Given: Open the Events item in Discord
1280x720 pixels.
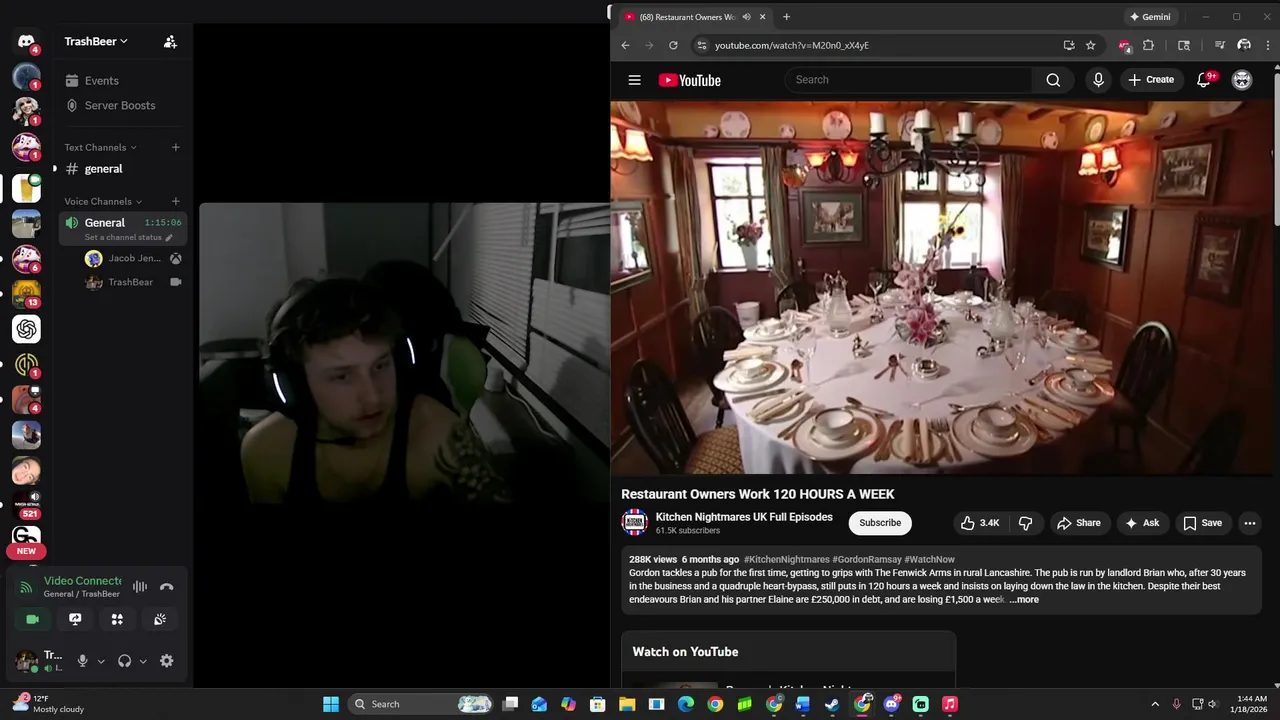Looking at the screenshot, I should pyautogui.click(x=101, y=80).
